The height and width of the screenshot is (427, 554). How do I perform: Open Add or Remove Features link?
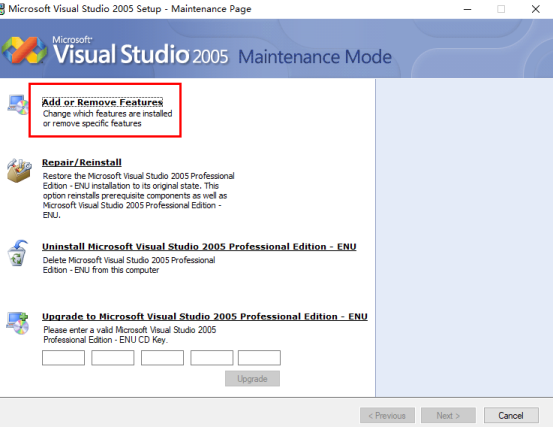click(x=102, y=102)
